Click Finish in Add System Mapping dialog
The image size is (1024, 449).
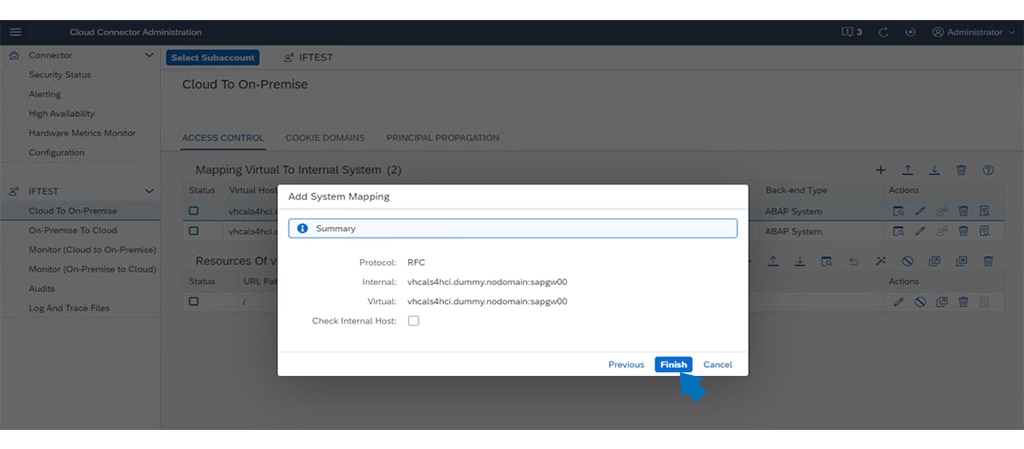pyautogui.click(x=673, y=365)
